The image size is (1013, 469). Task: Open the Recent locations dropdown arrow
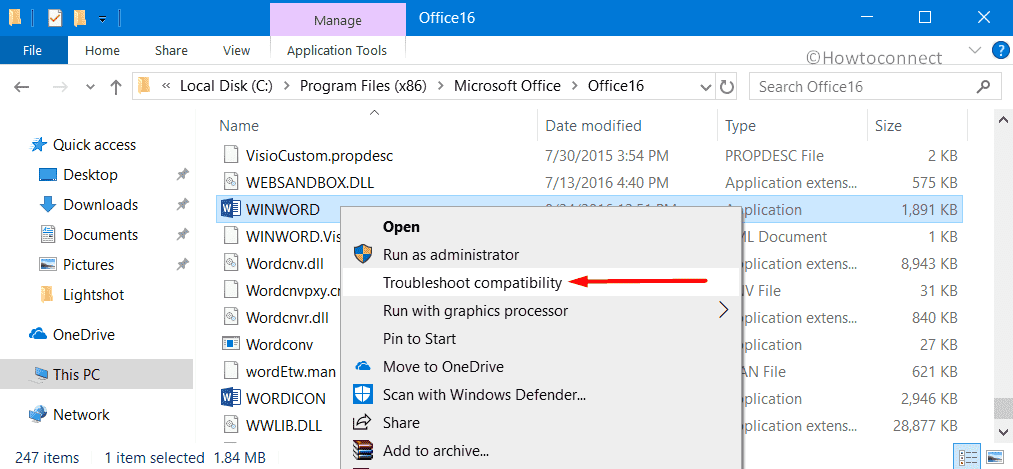click(x=90, y=87)
